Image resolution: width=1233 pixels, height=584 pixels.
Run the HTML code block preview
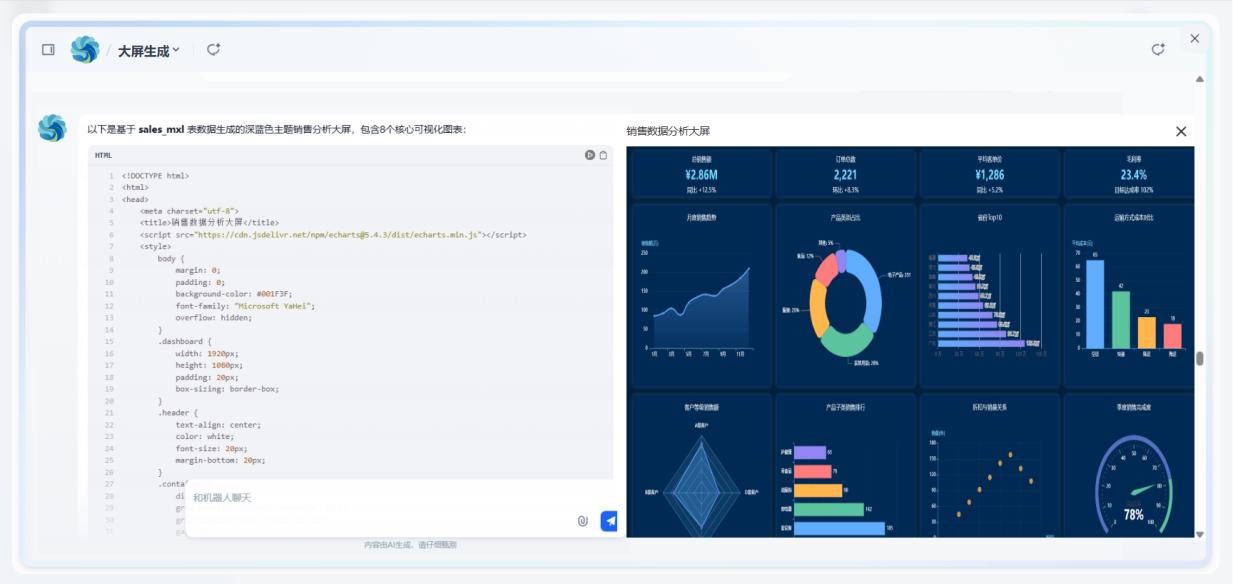point(590,155)
